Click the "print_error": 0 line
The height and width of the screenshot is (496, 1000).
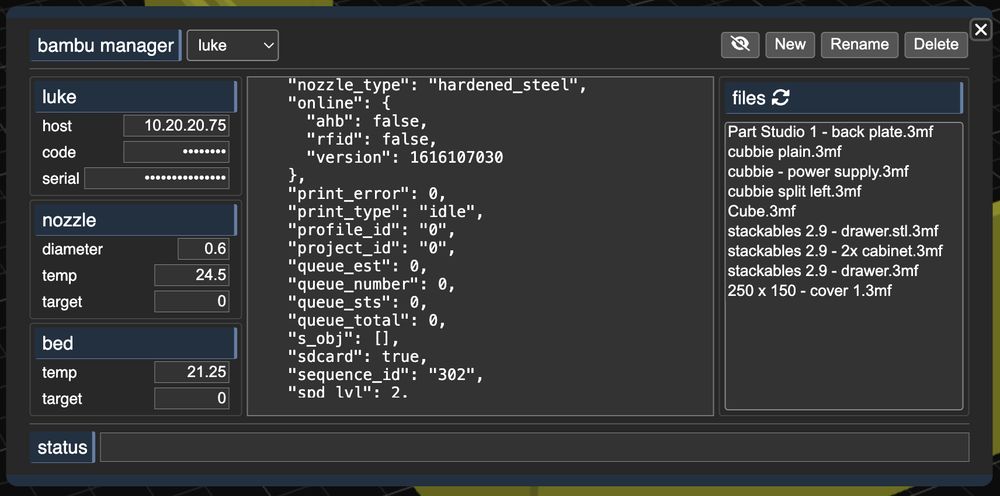click(367, 193)
